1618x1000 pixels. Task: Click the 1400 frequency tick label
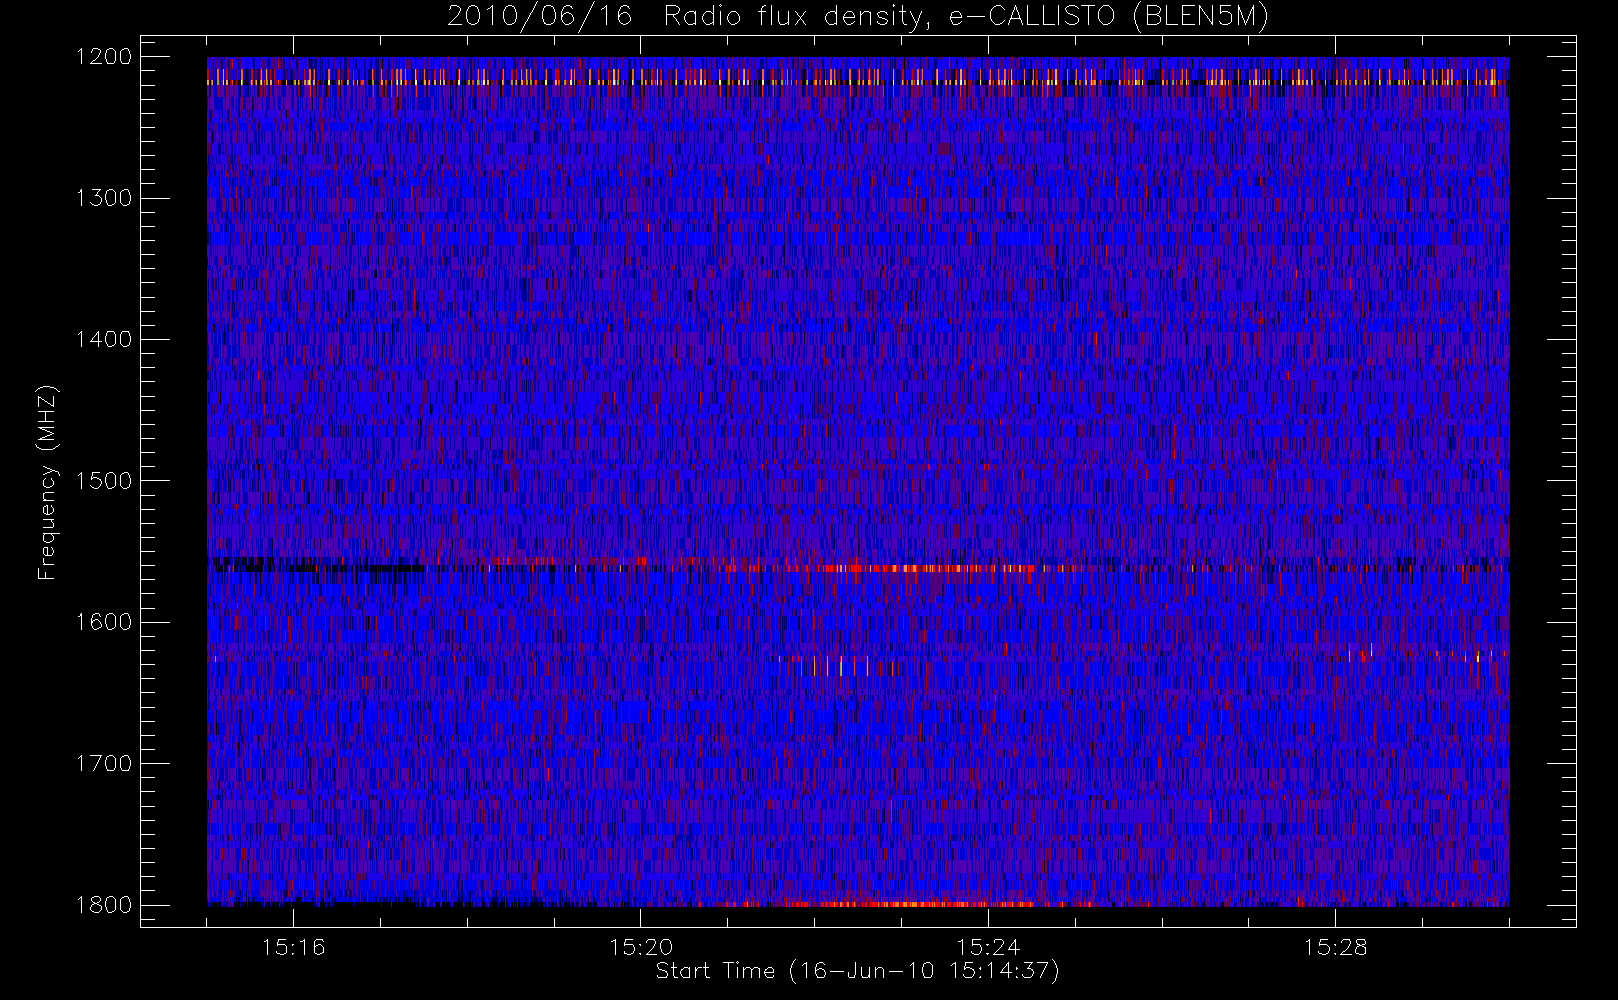(x=104, y=339)
